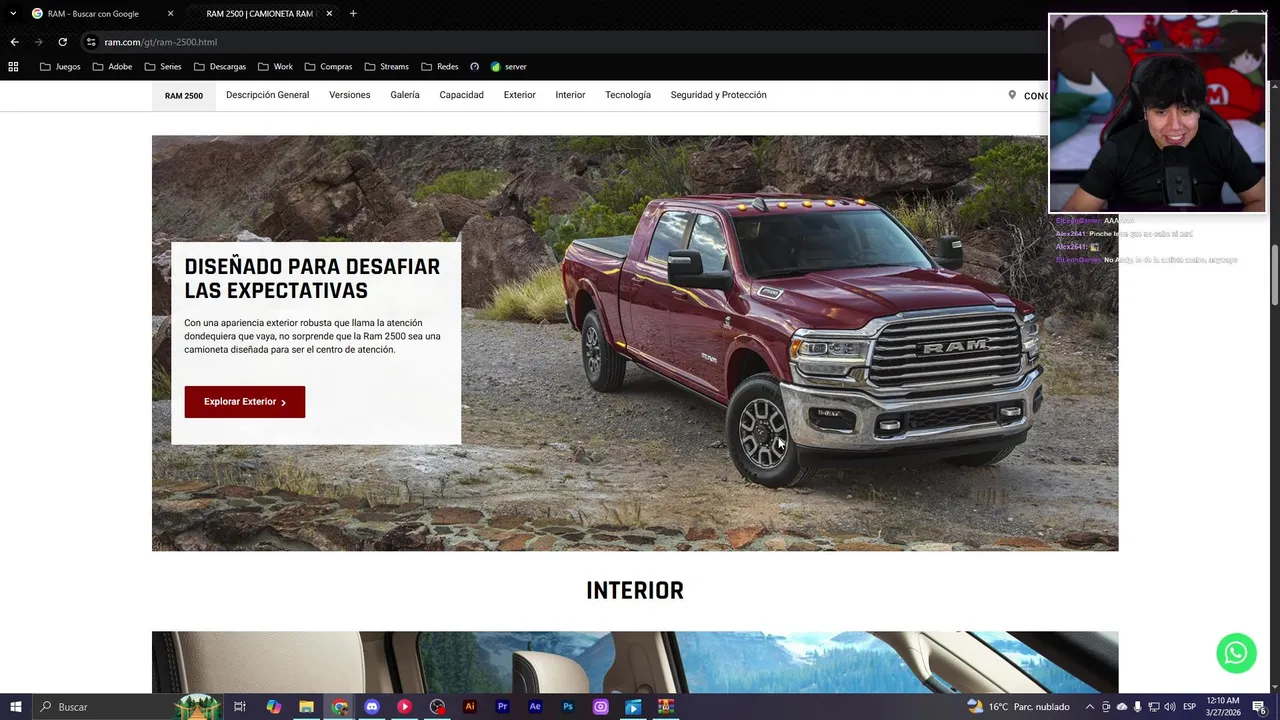The image size is (1280, 720).
Task: Click the page vertical scrollbar thumb
Action: [x=1274, y=276]
